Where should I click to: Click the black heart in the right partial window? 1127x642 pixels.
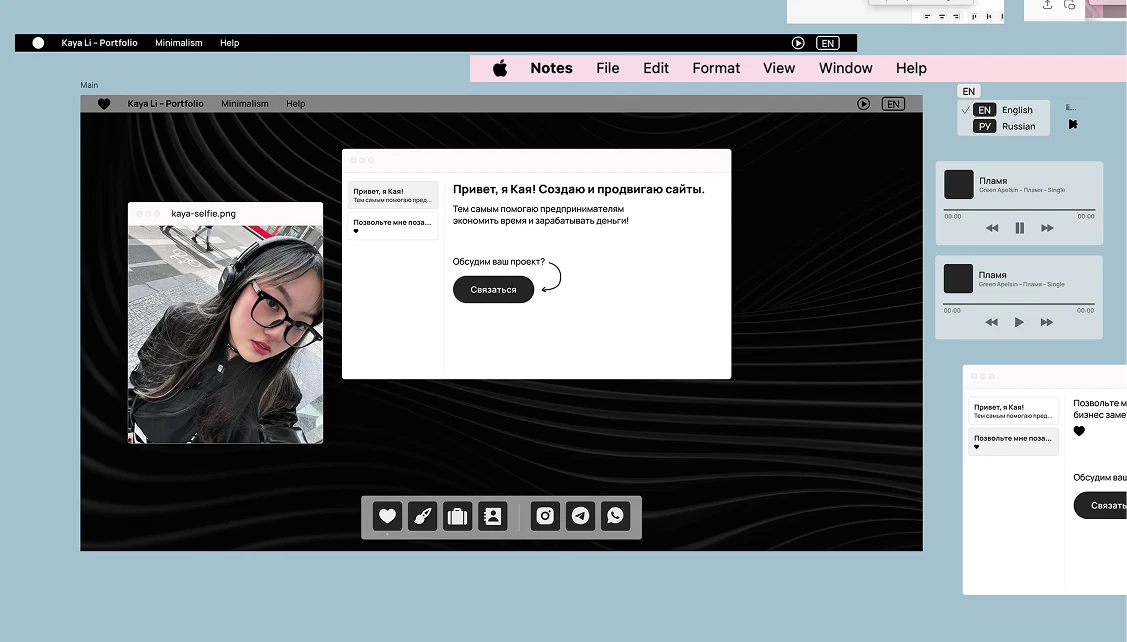point(1079,431)
